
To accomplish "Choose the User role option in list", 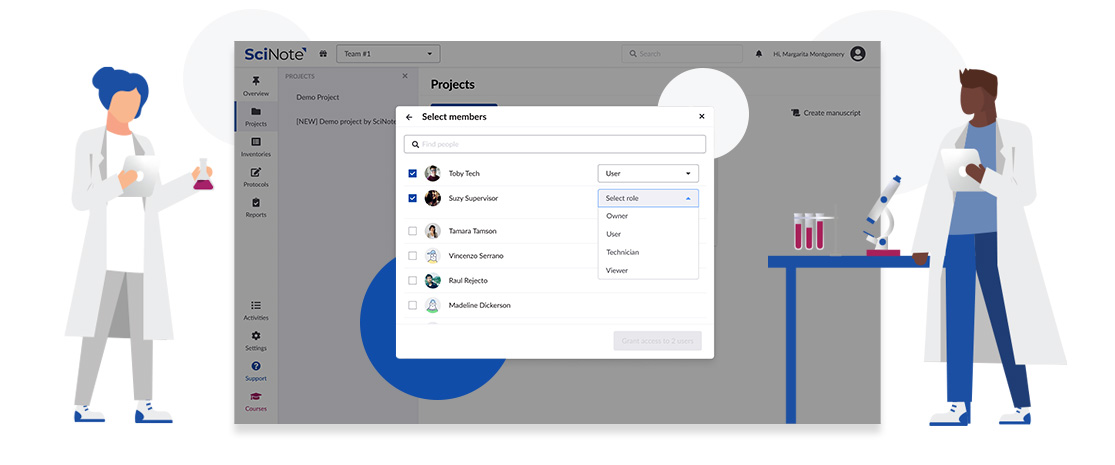I will 648,234.
